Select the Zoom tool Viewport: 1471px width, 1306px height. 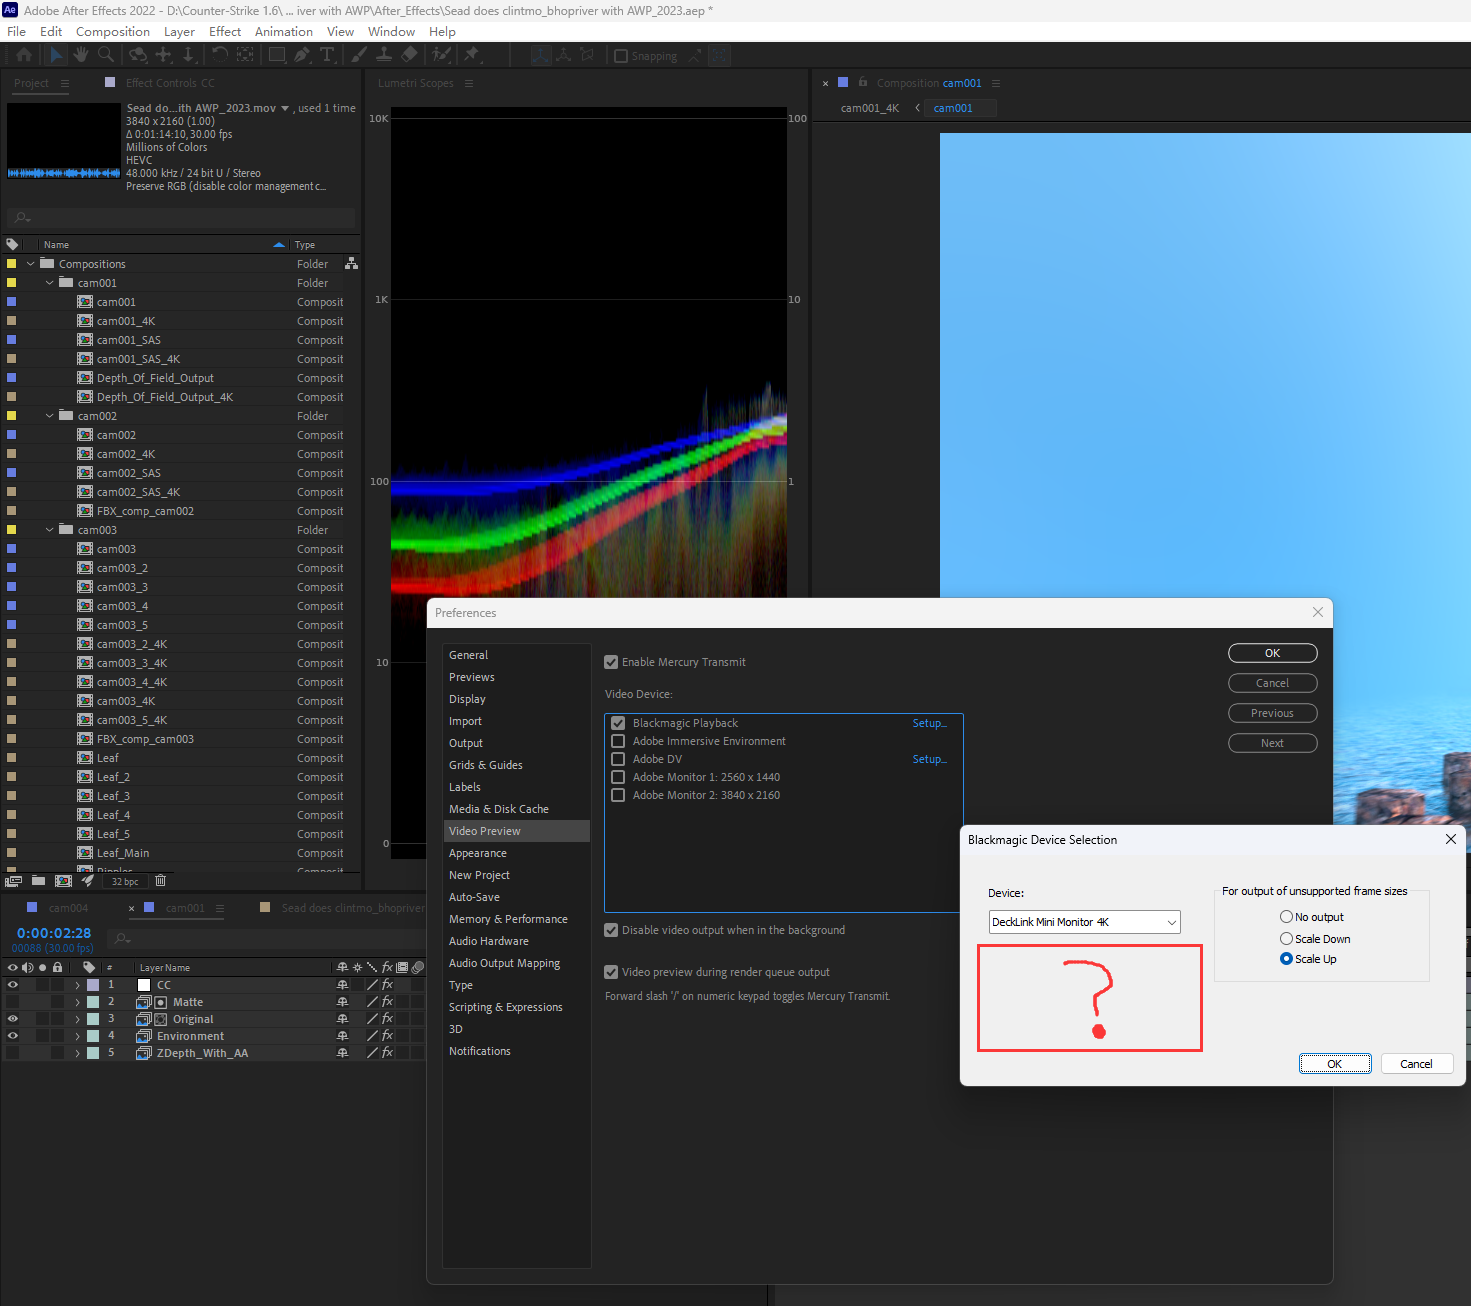point(106,54)
